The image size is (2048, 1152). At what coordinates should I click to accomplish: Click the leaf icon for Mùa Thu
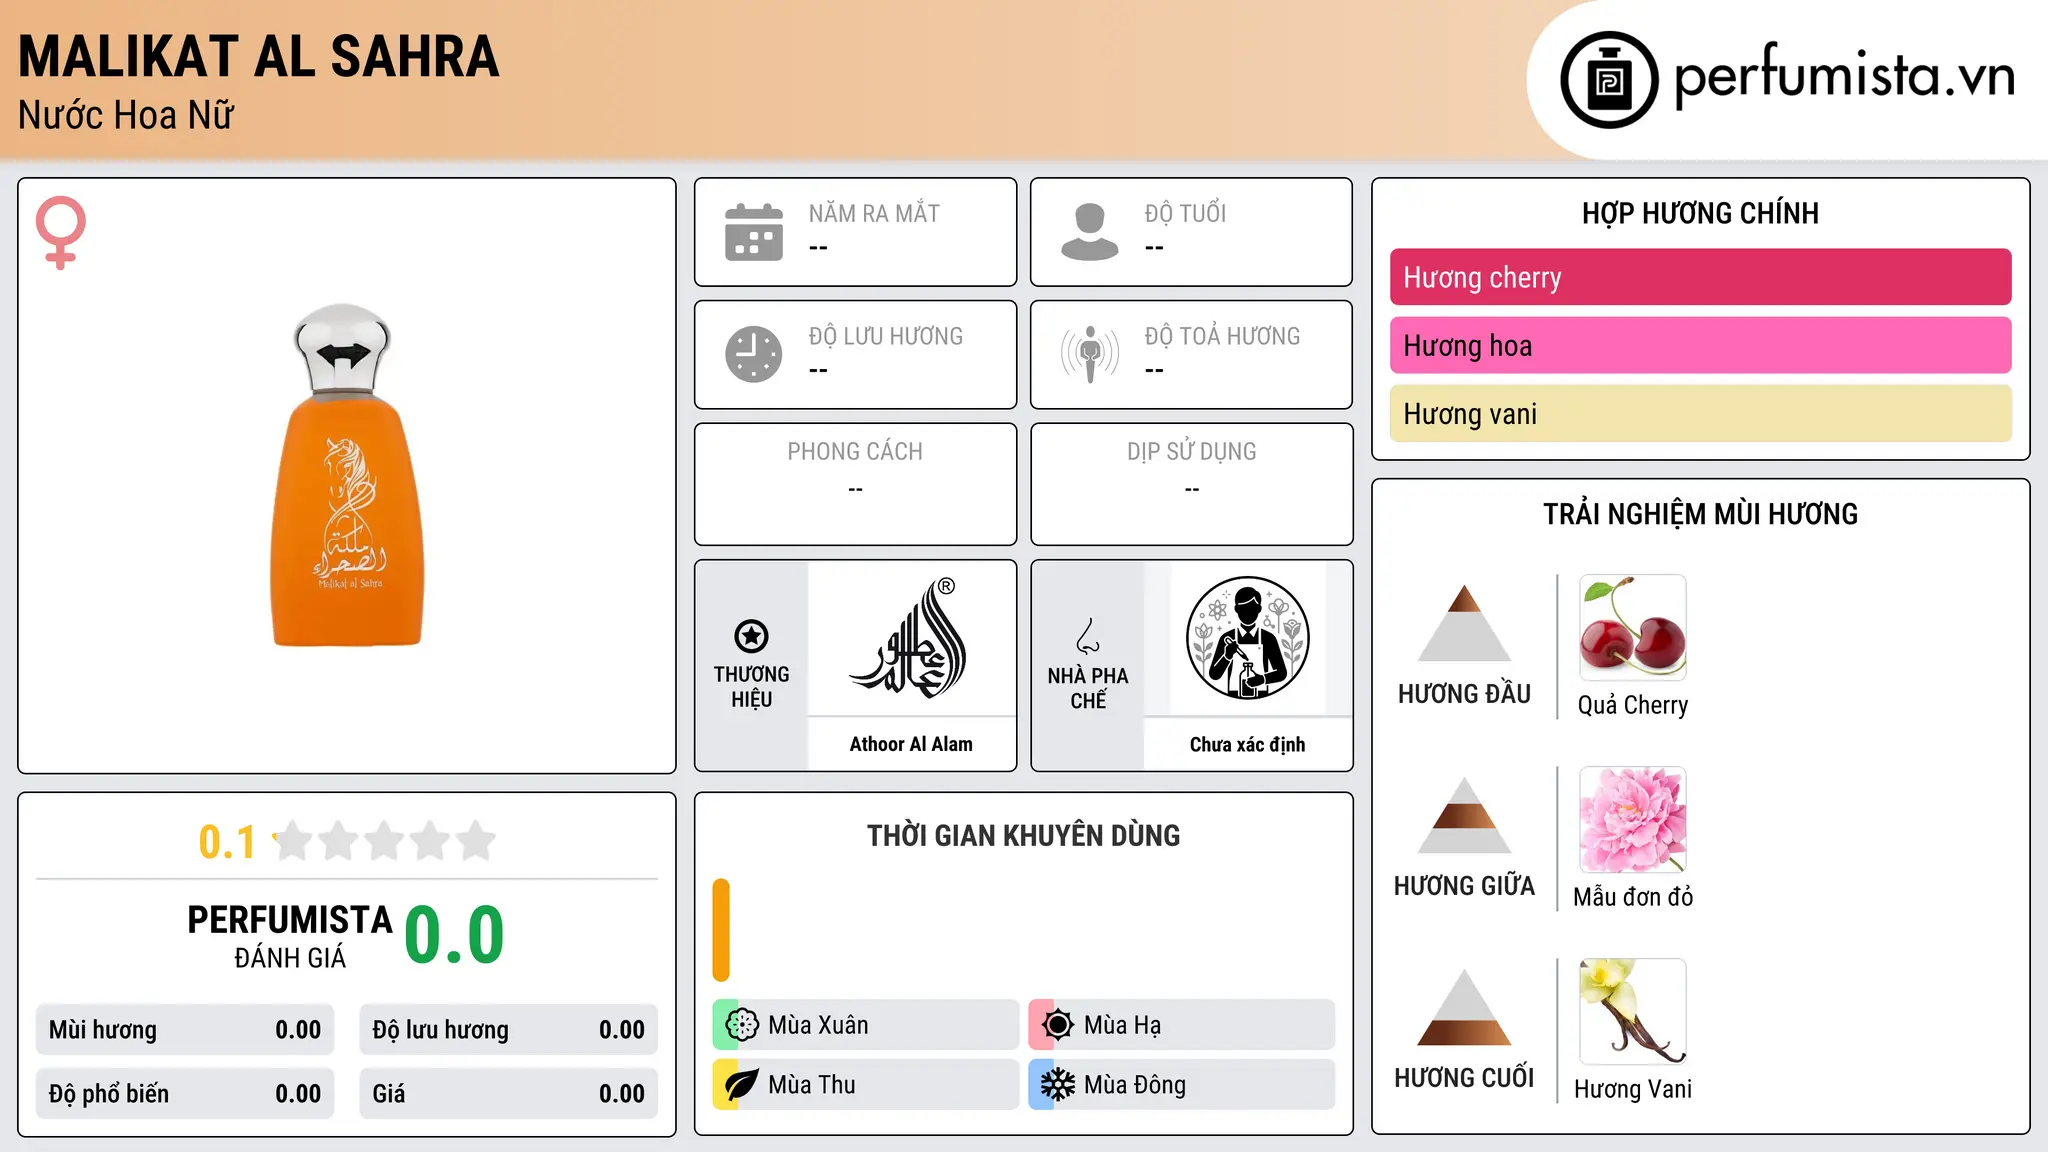coord(742,1085)
